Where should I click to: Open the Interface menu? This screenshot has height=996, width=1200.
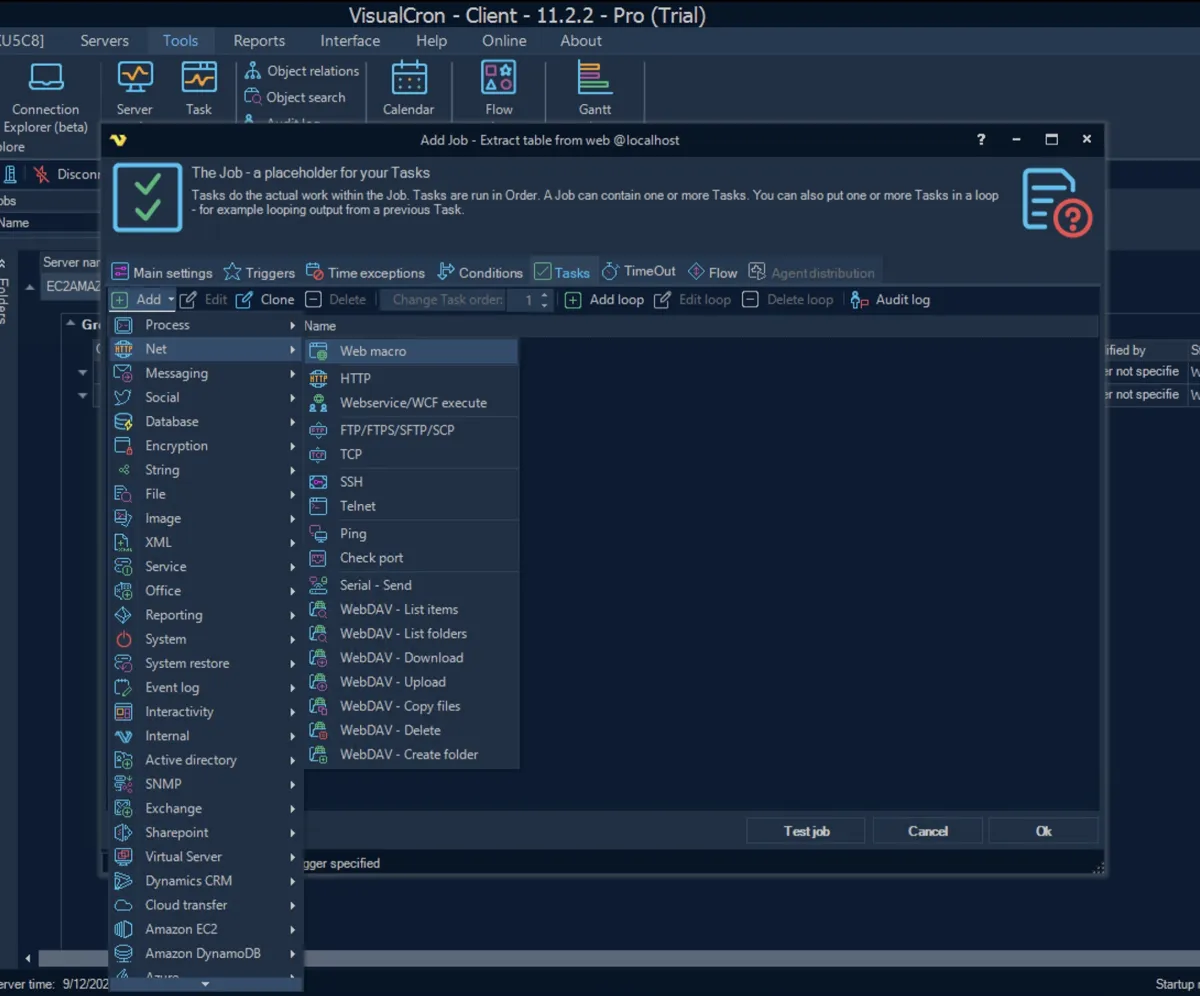coord(350,41)
